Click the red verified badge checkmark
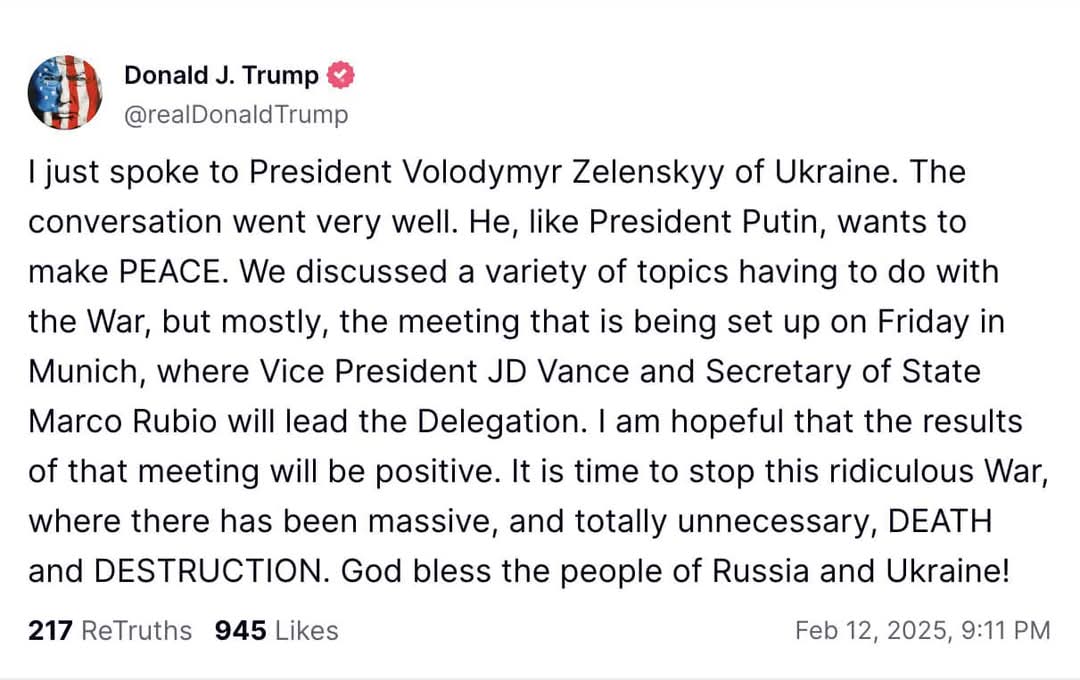1080x680 pixels. 341,75
